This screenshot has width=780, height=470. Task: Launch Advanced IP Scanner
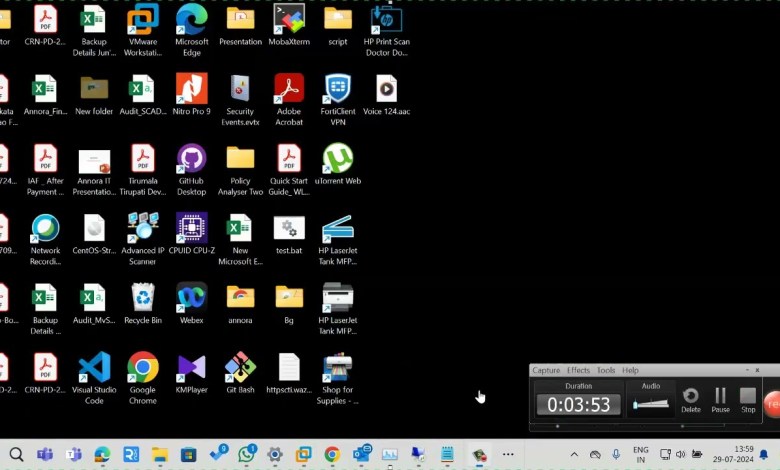click(143, 239)
